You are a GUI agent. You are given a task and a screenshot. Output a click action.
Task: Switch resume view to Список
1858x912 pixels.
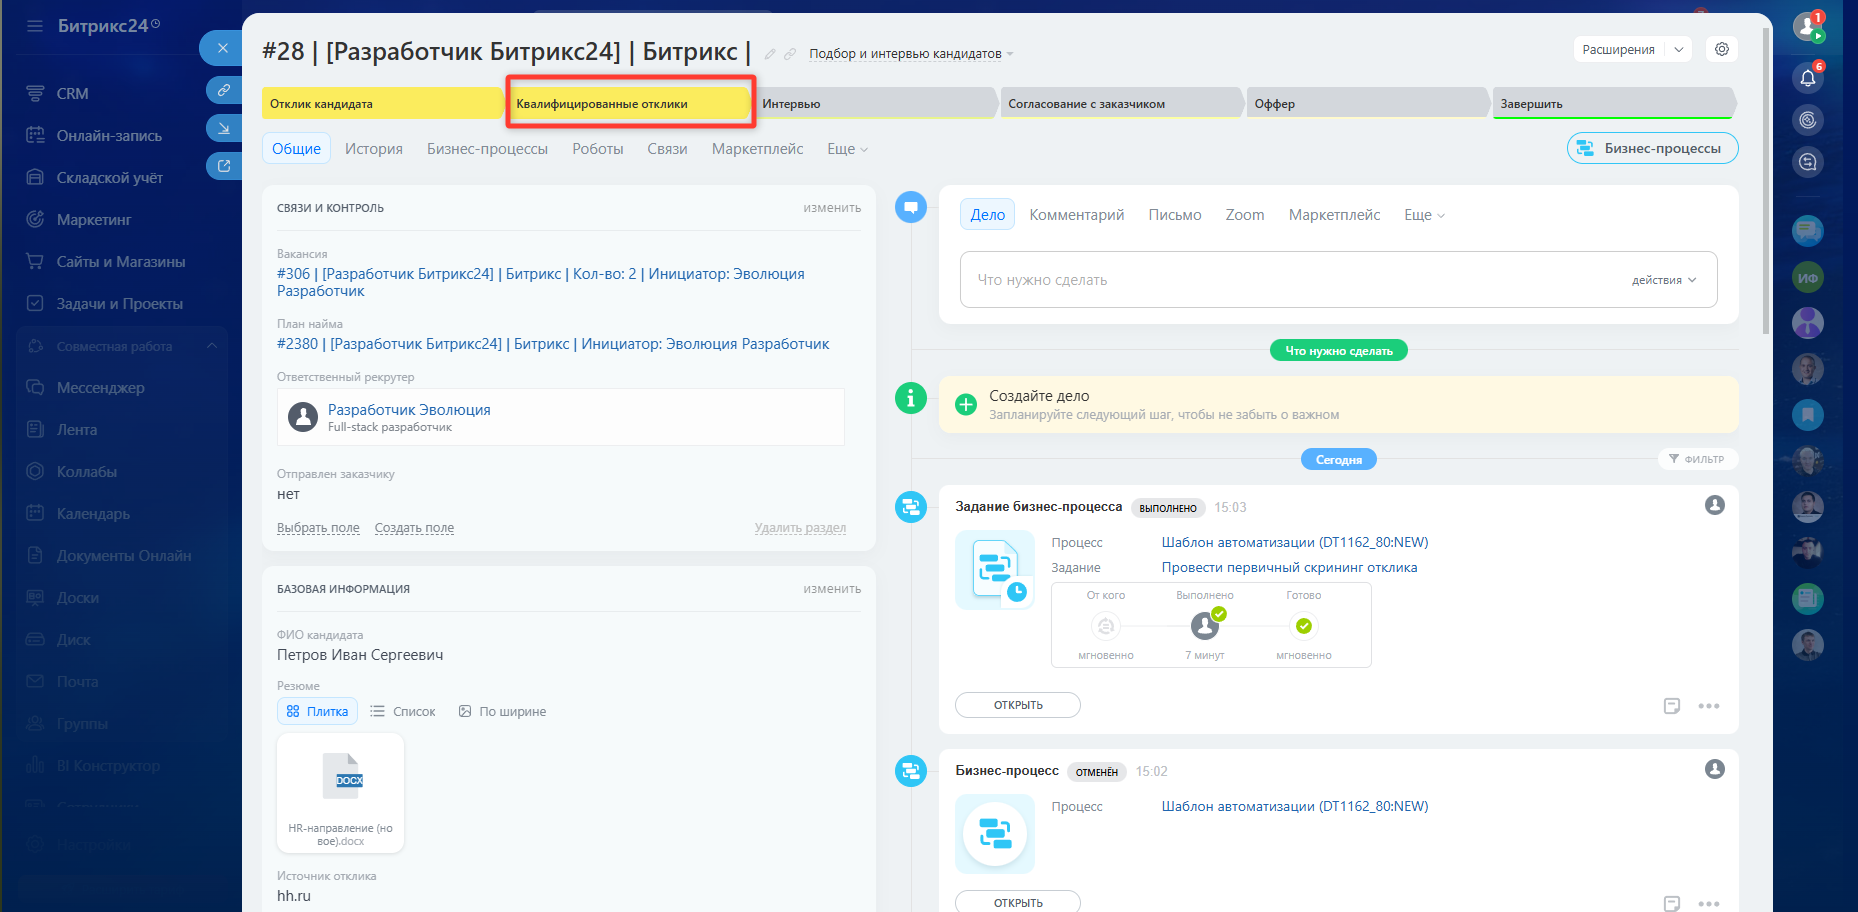[x=403, y=711]
